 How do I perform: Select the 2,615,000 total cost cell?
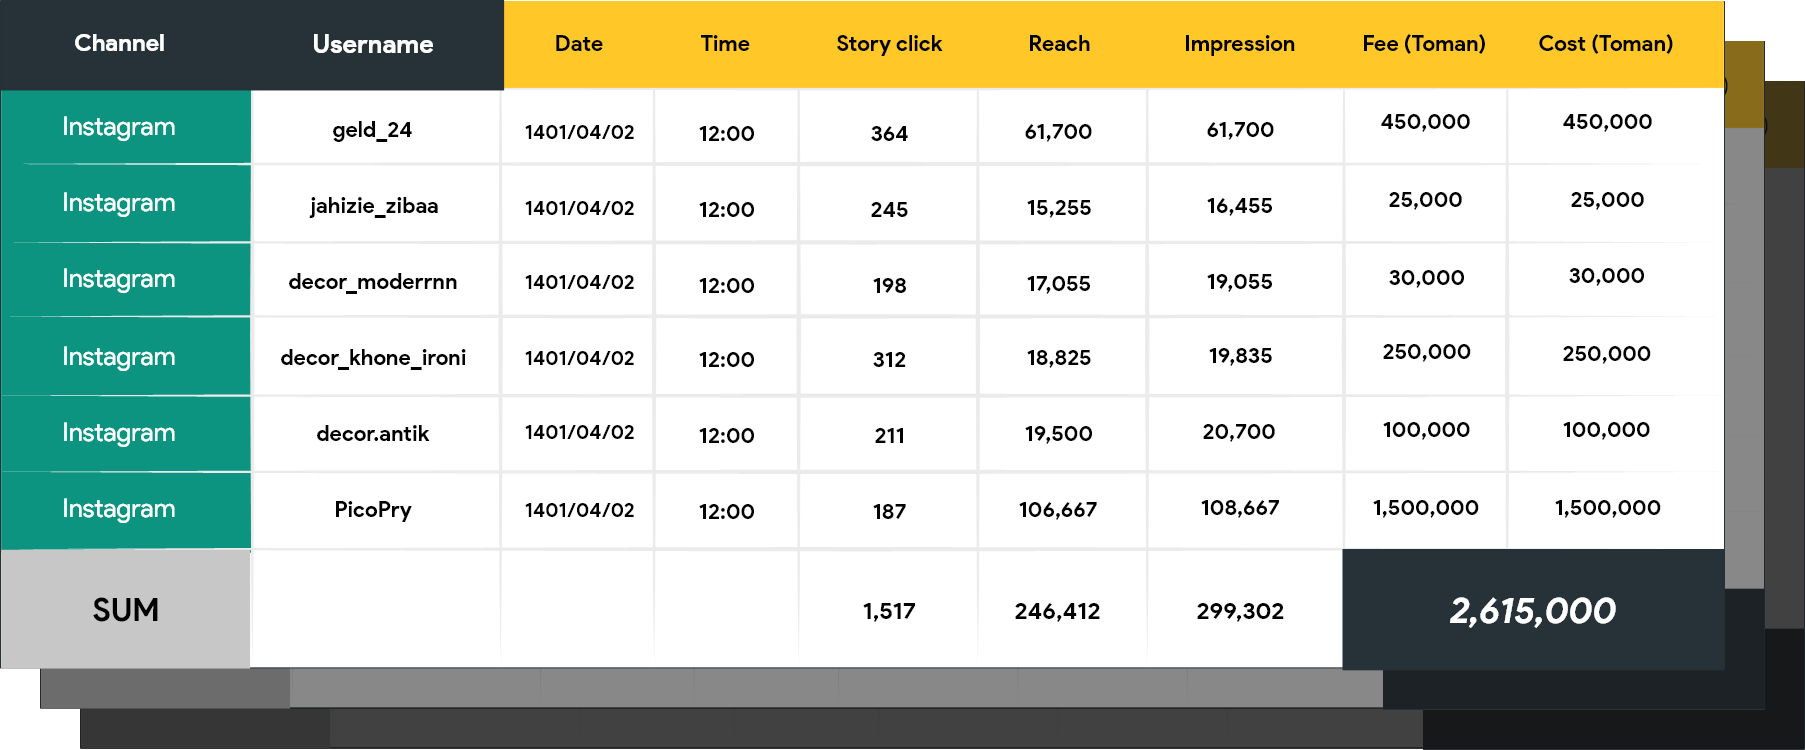click(1532, 611)
